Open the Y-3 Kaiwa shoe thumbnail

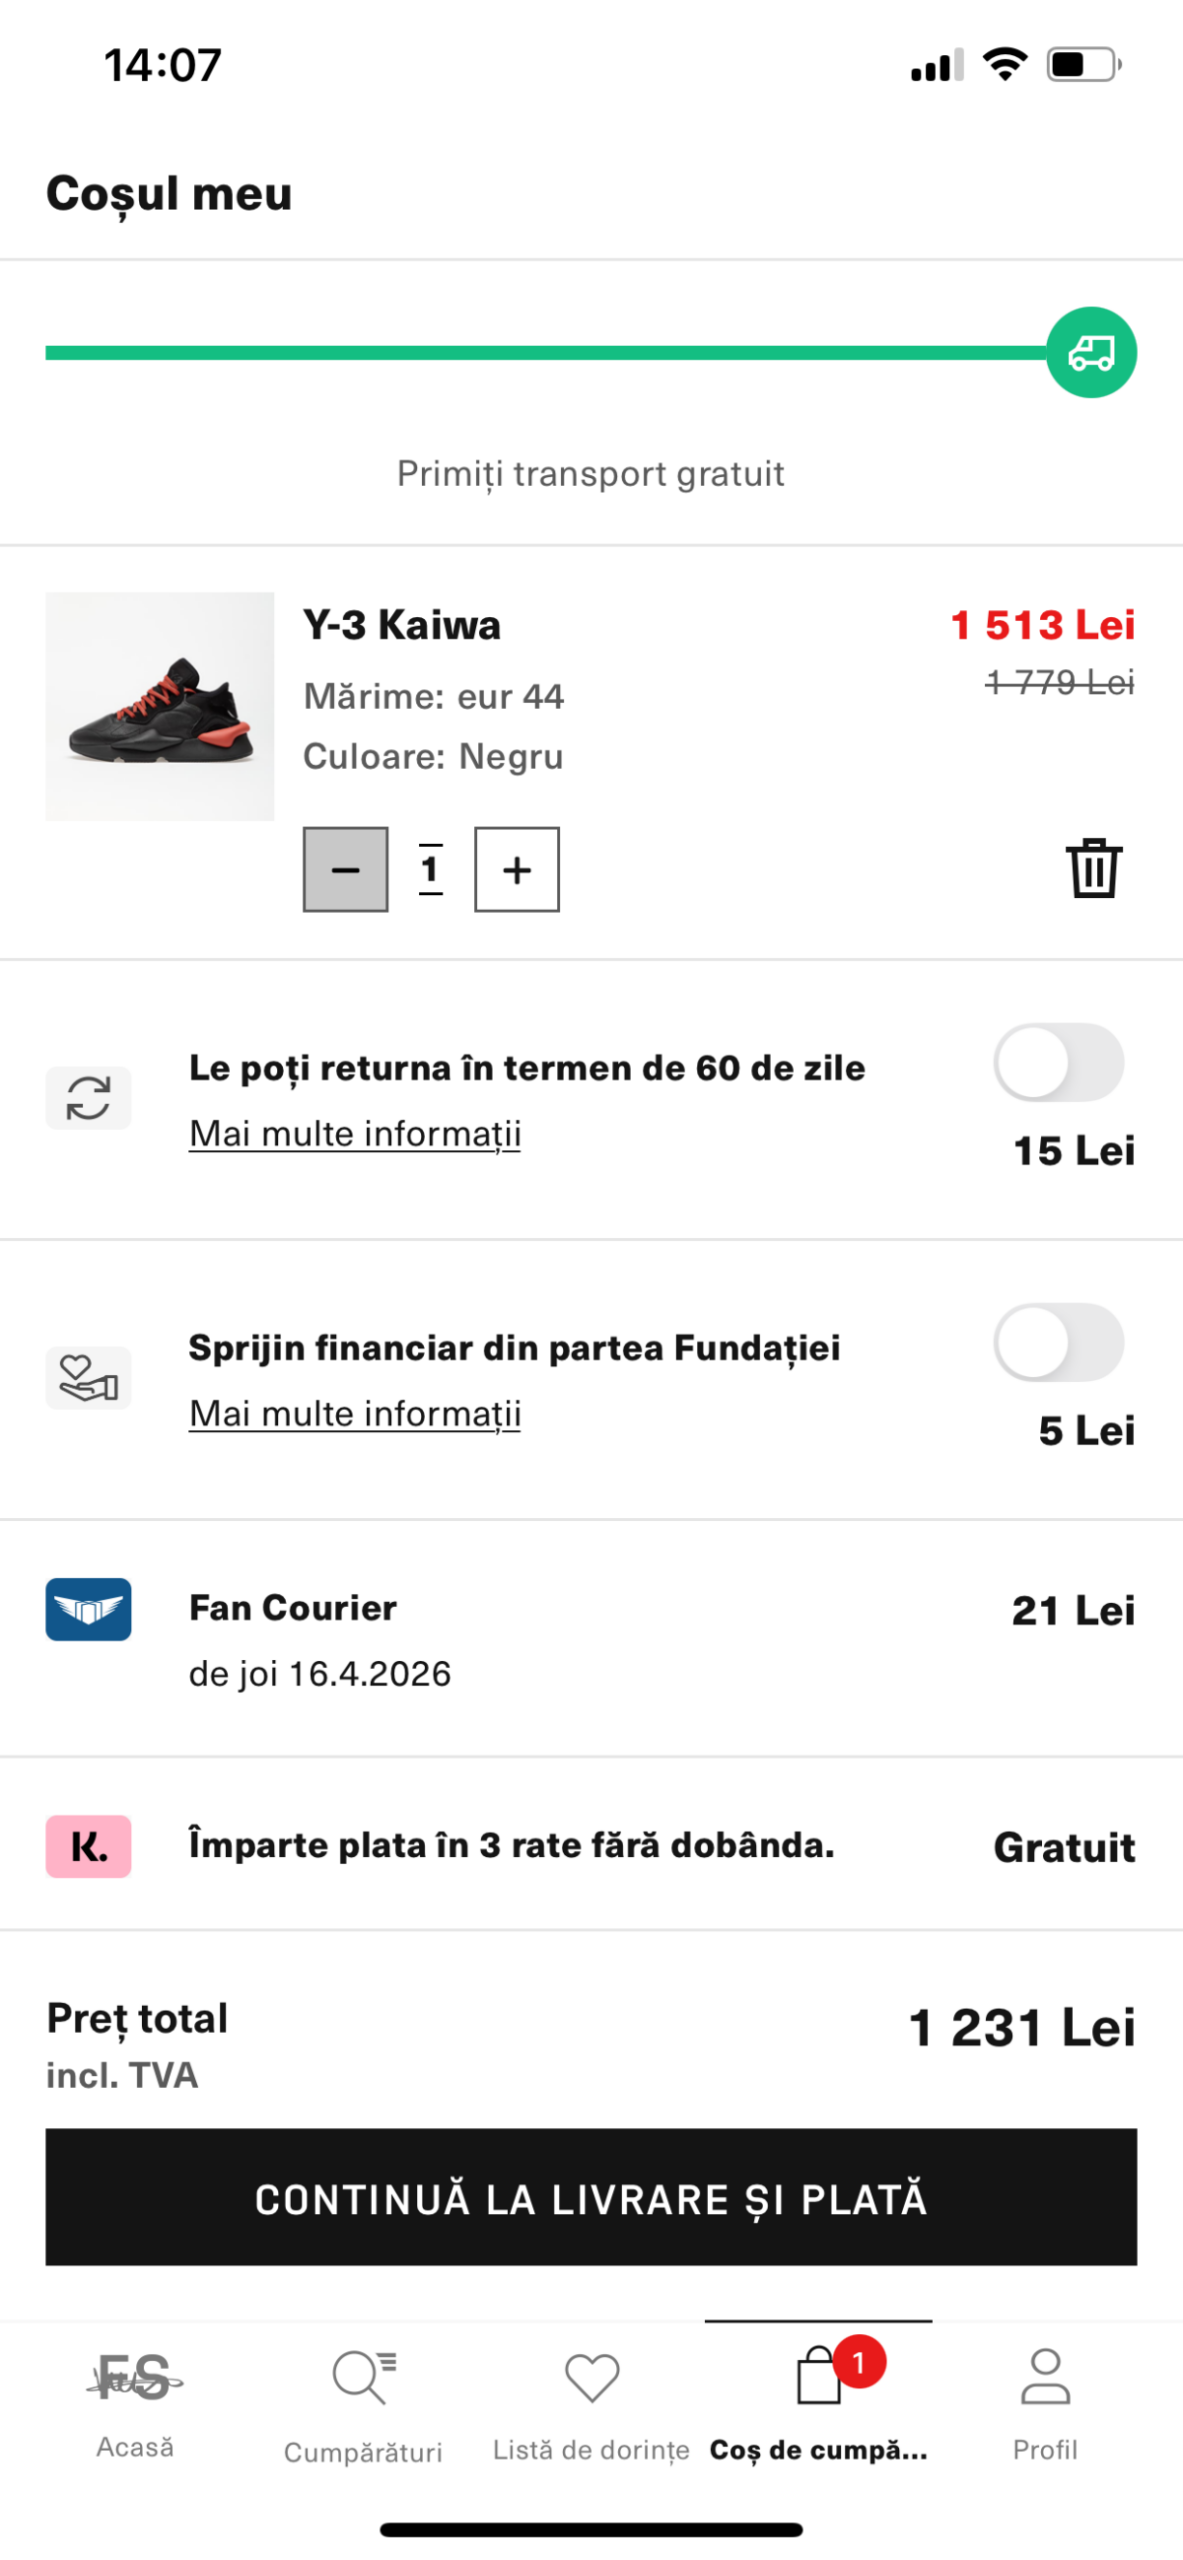[x=160, y=706]
